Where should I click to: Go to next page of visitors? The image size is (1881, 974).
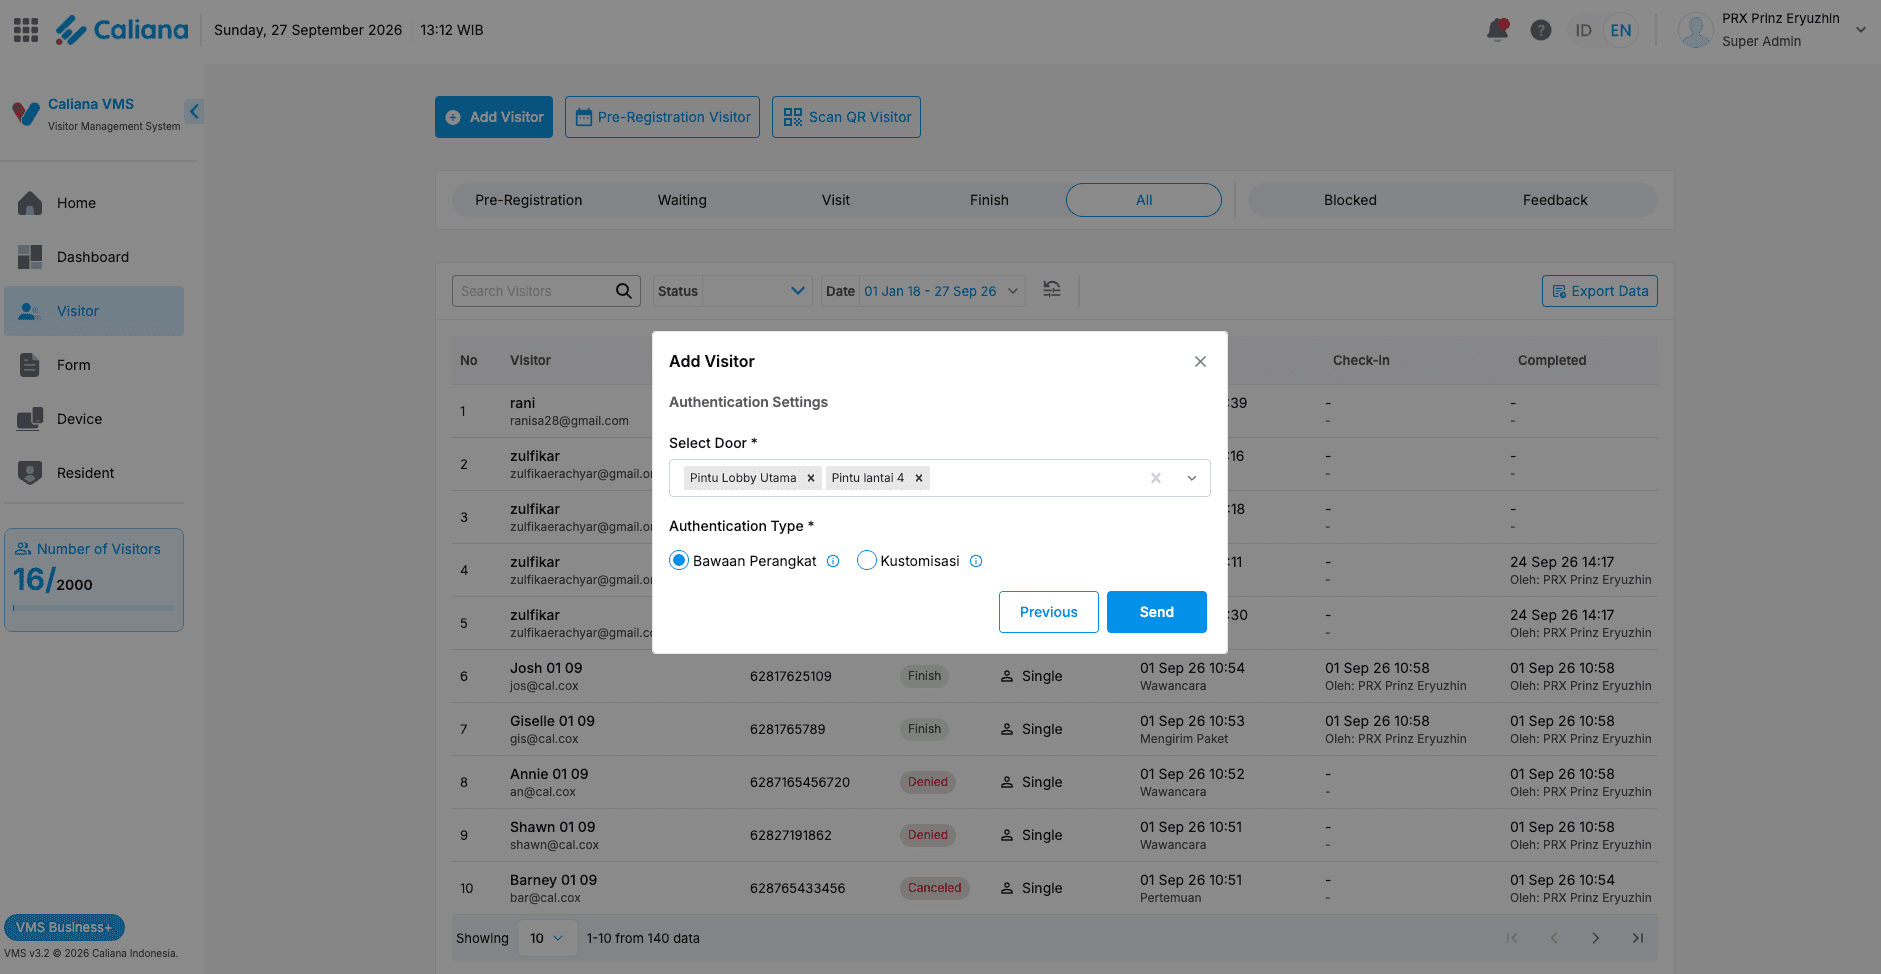[1596, 938]
